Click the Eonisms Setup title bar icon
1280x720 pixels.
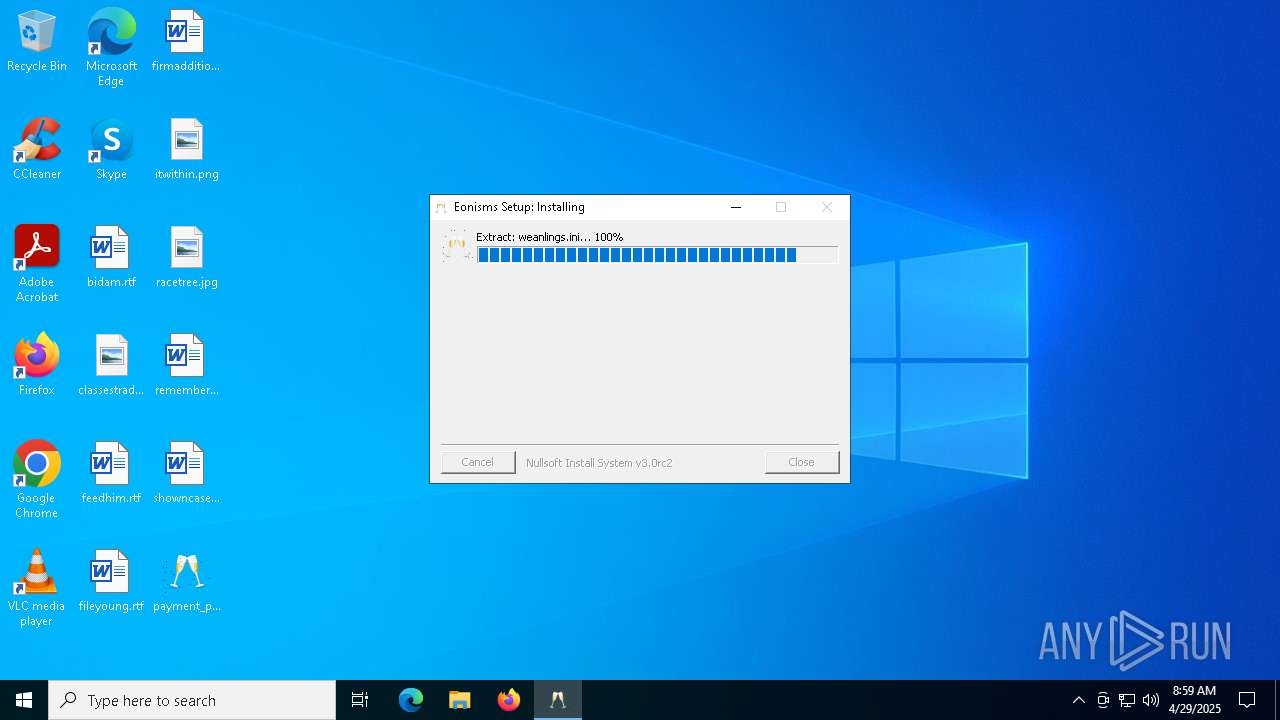[x=441, y=207]
